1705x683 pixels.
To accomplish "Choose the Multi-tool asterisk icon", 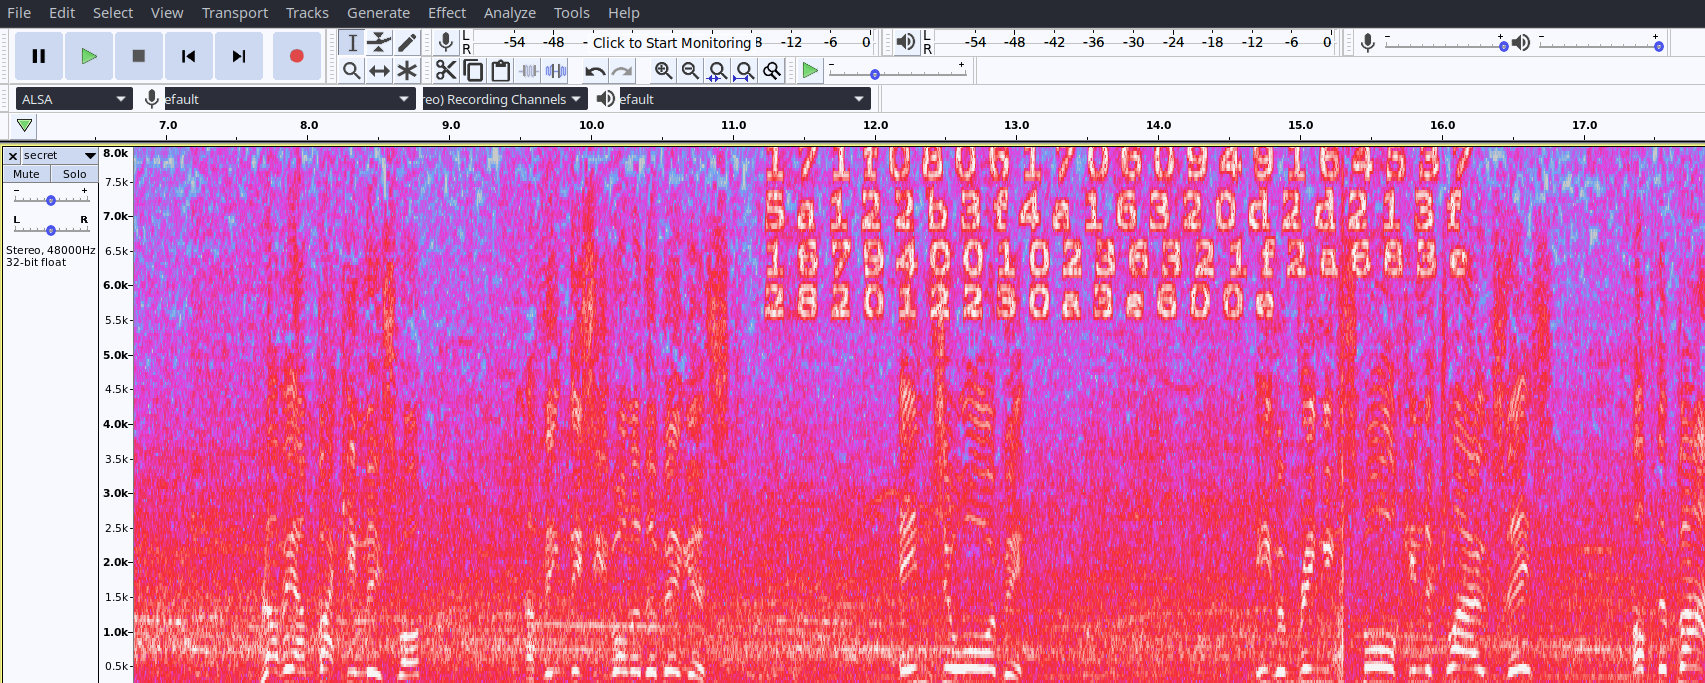I will [407, 71].
